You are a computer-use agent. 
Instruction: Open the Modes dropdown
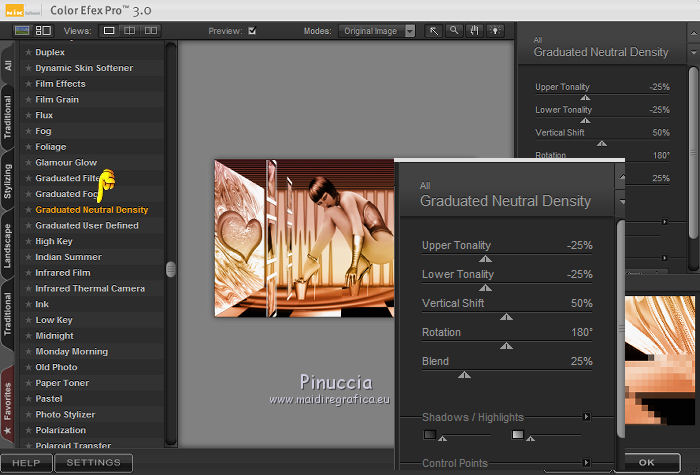(376, 31)
